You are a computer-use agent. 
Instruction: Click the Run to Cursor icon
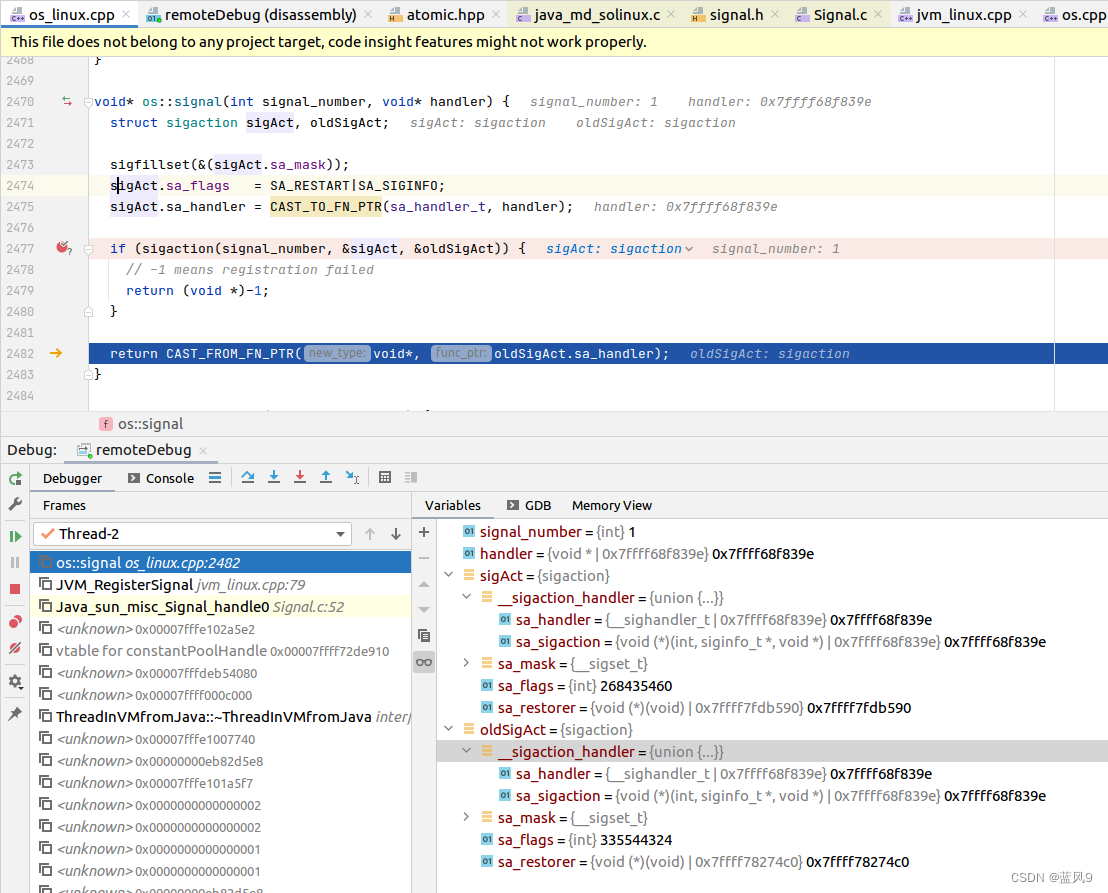pyautogui.click(x=352, y=478)
